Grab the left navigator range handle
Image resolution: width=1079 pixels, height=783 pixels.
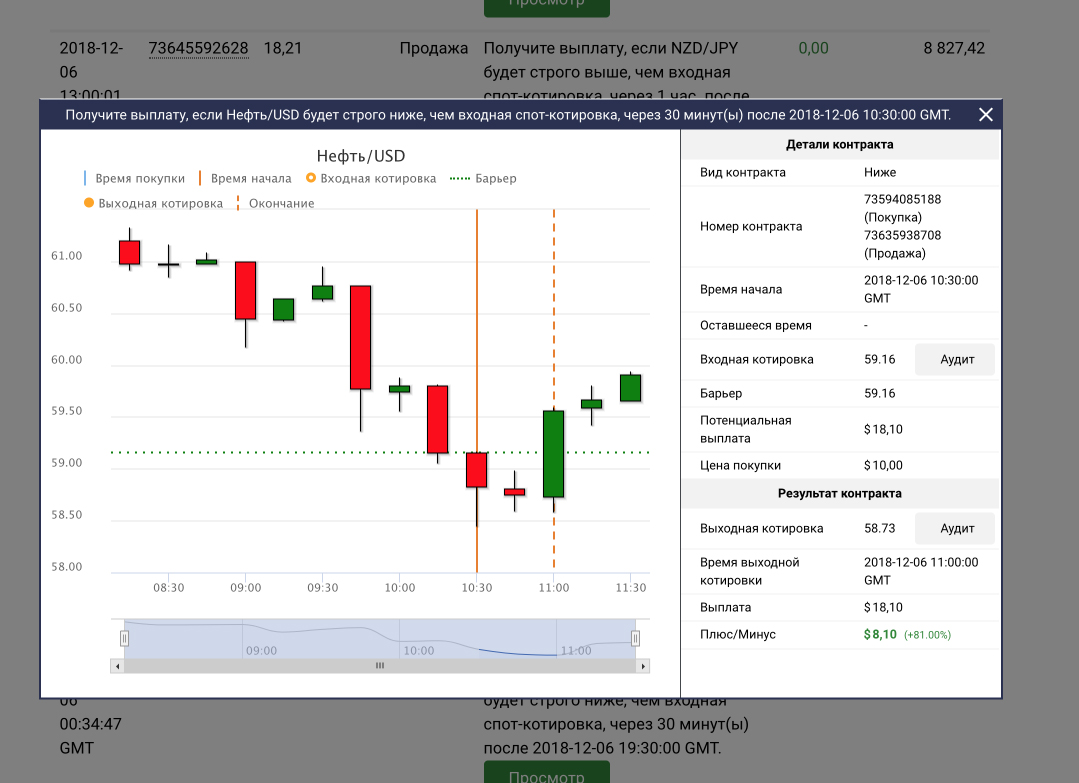tap(125, 638)
